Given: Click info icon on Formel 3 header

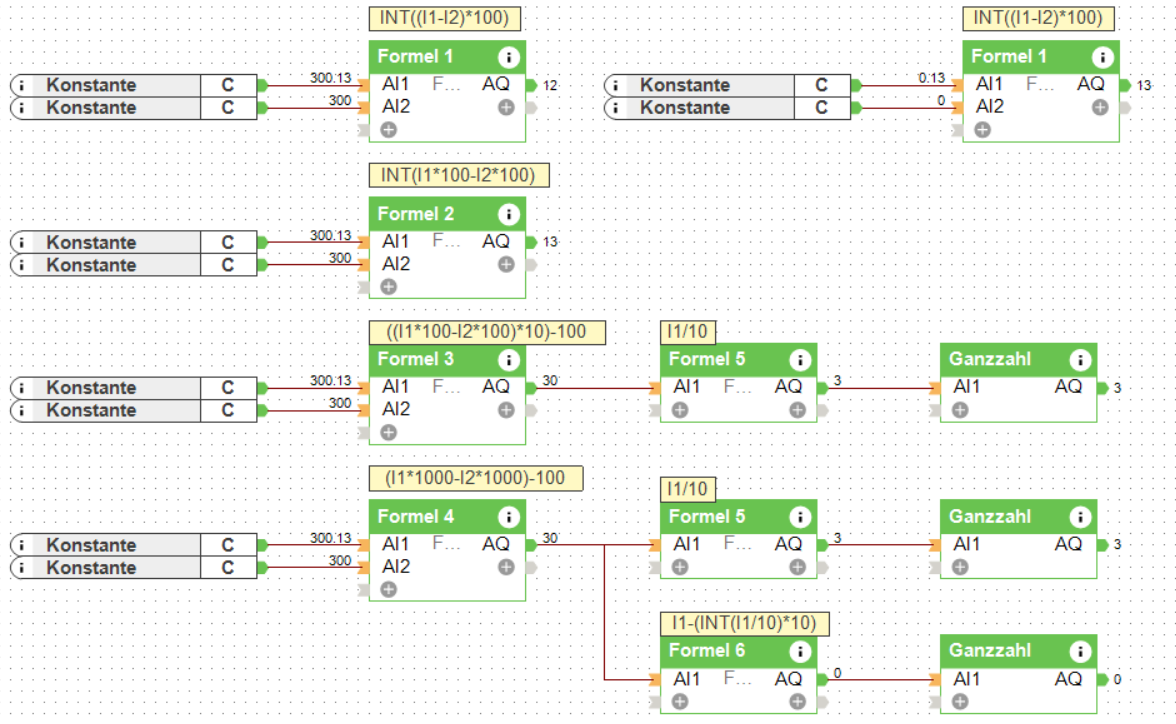Looking at the screenshot, I should point(508,360).
